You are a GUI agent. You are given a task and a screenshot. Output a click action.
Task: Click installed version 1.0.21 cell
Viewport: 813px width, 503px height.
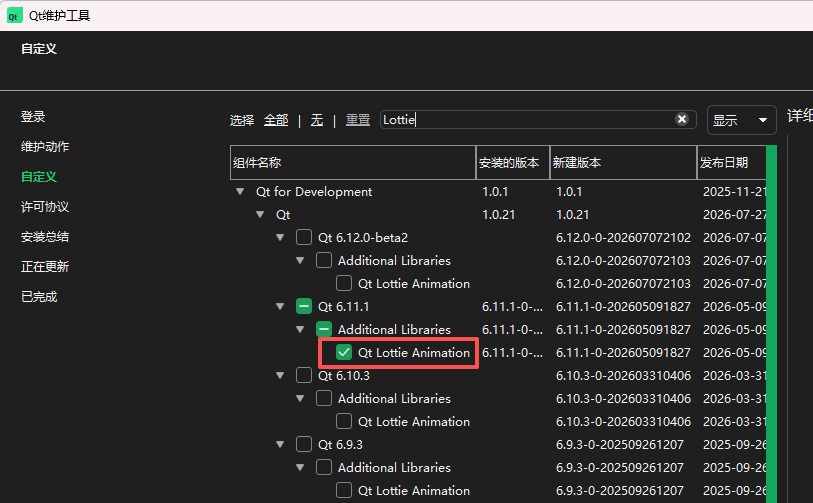499,215
